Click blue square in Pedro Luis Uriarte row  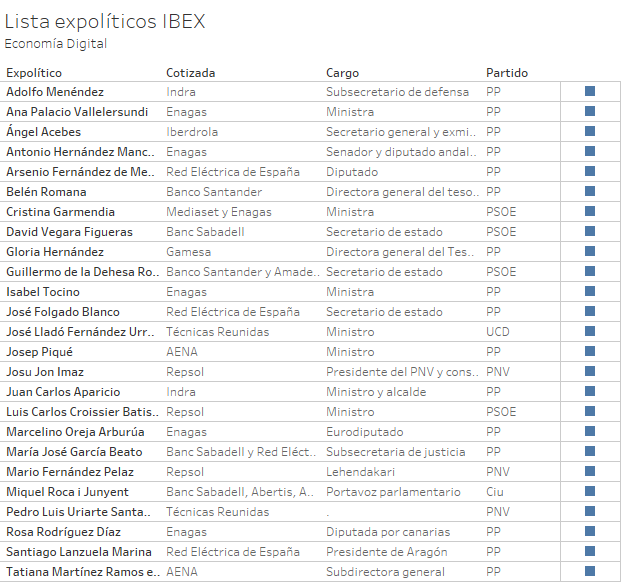(x=590, y=511)
